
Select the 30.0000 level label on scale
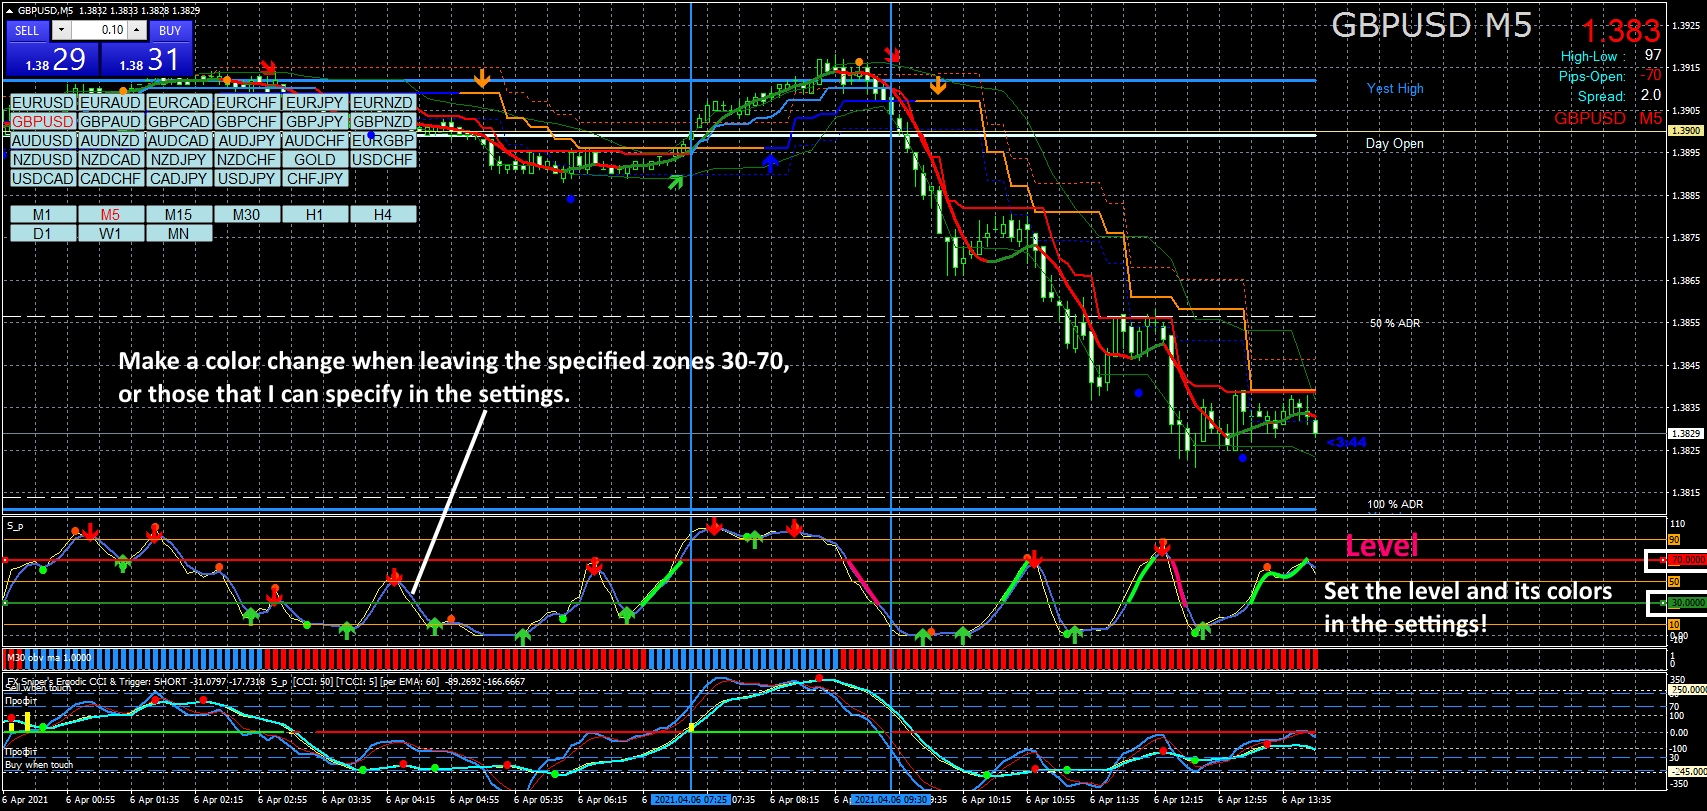(x=1686, y=603)
